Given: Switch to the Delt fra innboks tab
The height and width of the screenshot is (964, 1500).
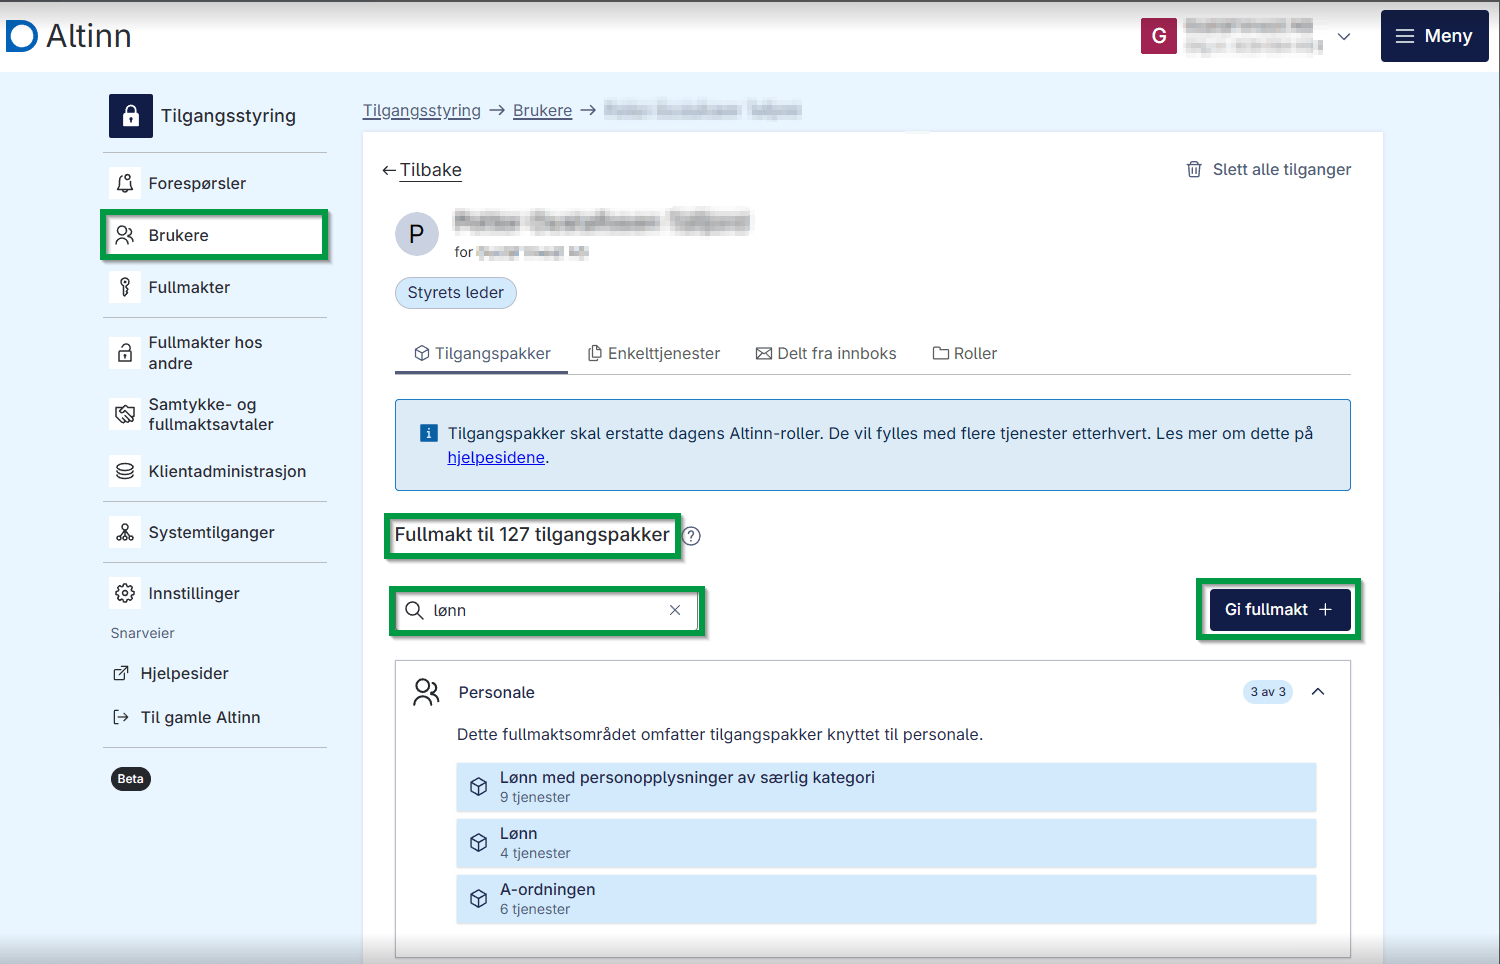Looking at the screenshot, I should point(826,353).
